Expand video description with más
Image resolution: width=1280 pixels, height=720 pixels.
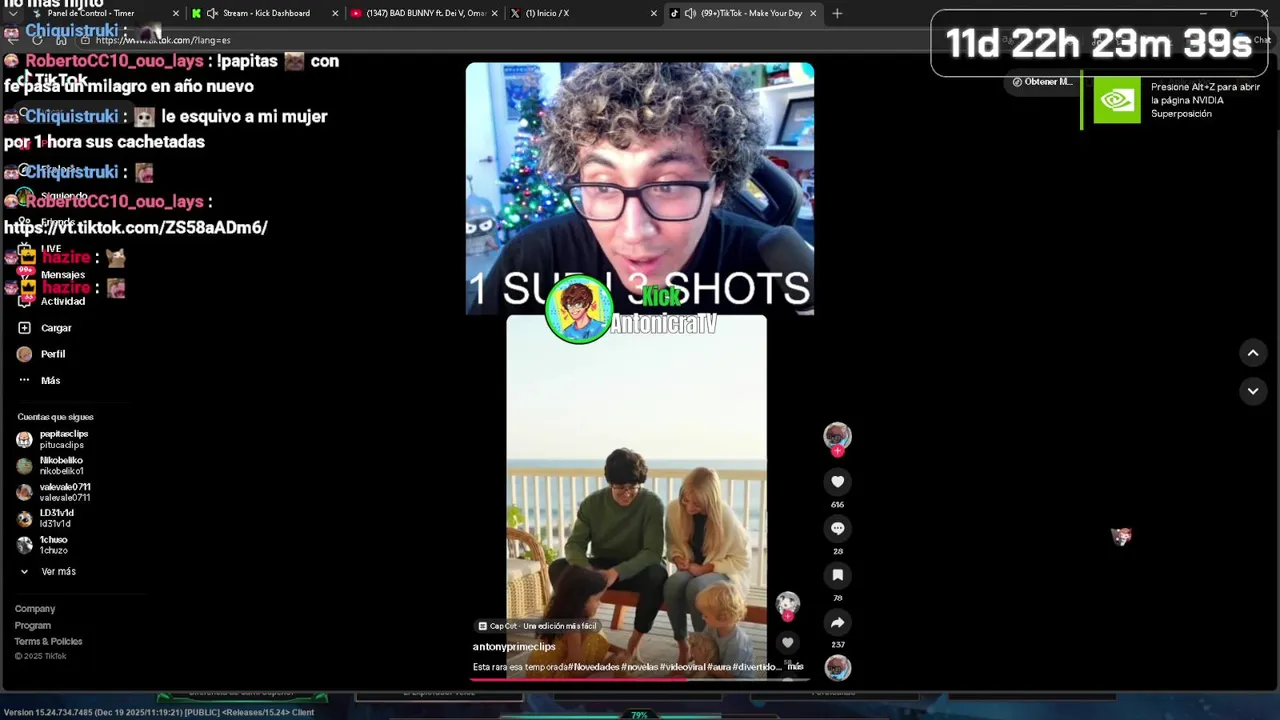click(x=795, y=666)
